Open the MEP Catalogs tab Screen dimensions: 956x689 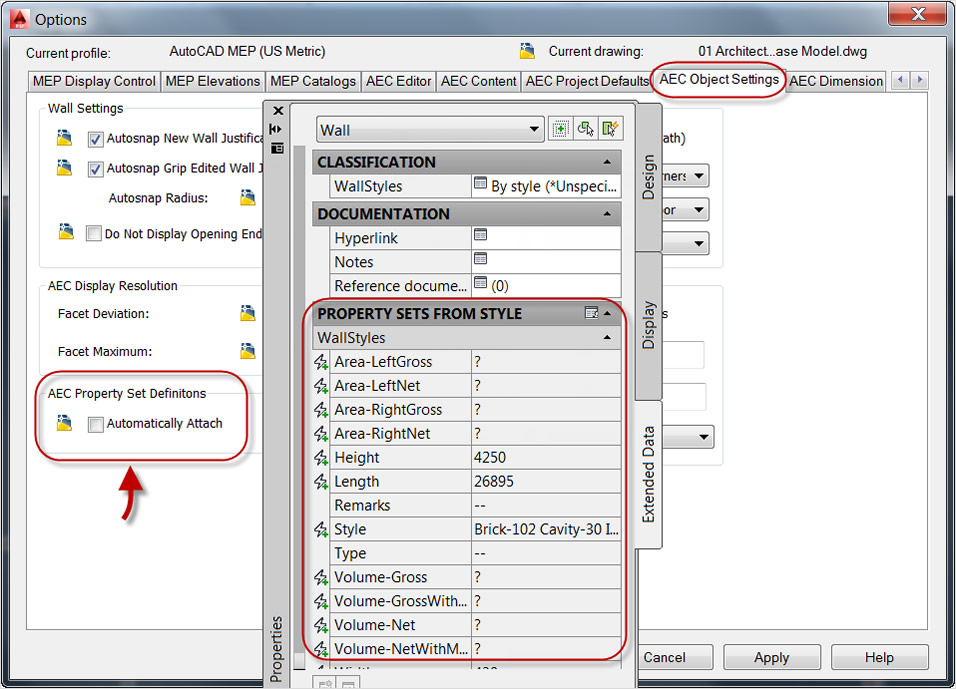coord(313,81)
